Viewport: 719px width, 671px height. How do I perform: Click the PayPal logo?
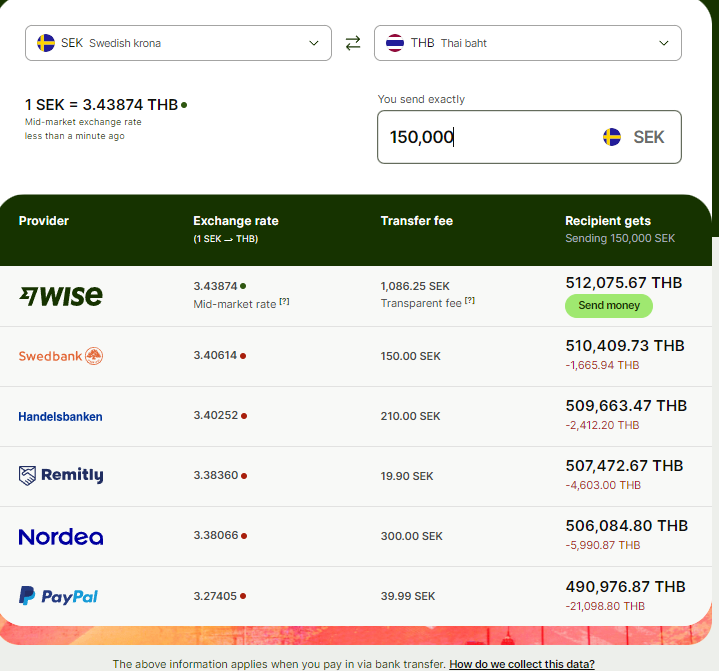[58, 596]
